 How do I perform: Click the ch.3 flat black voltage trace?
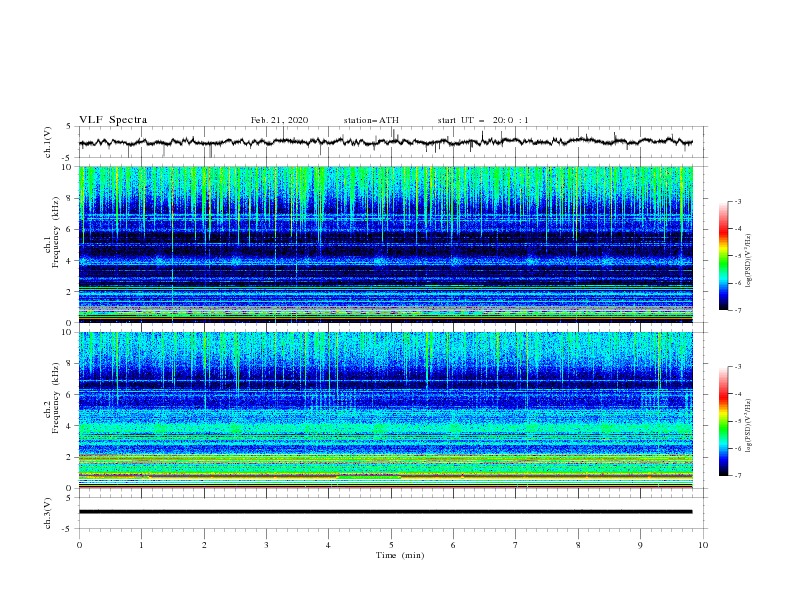coord(385,512)
